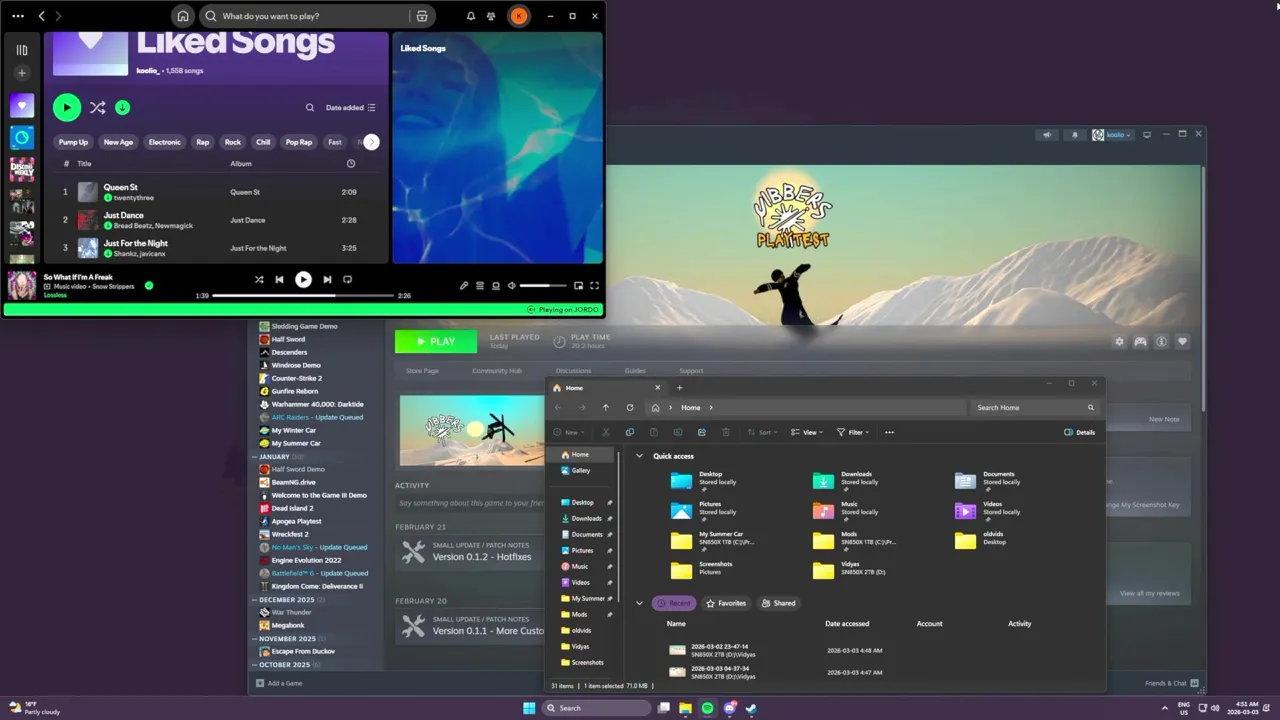Open Your Library icon in Spotify sidebar
The height and width of the screenshot is (720, 1280).
[x=22, y=50]
